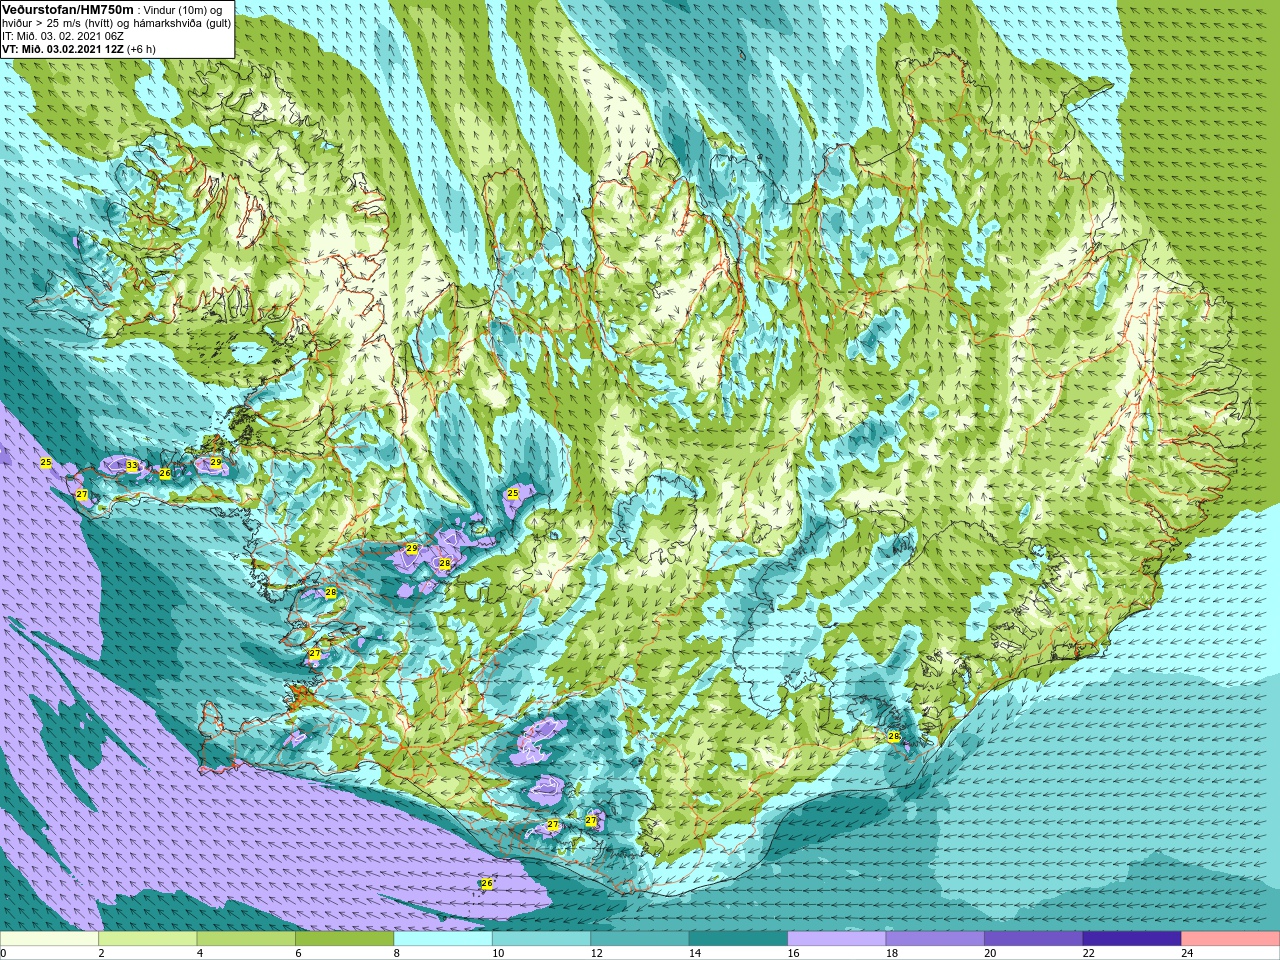Click the legend scale label 18
The height and width of the screenshot is (960, 1280).
click(x=892, y=953)
